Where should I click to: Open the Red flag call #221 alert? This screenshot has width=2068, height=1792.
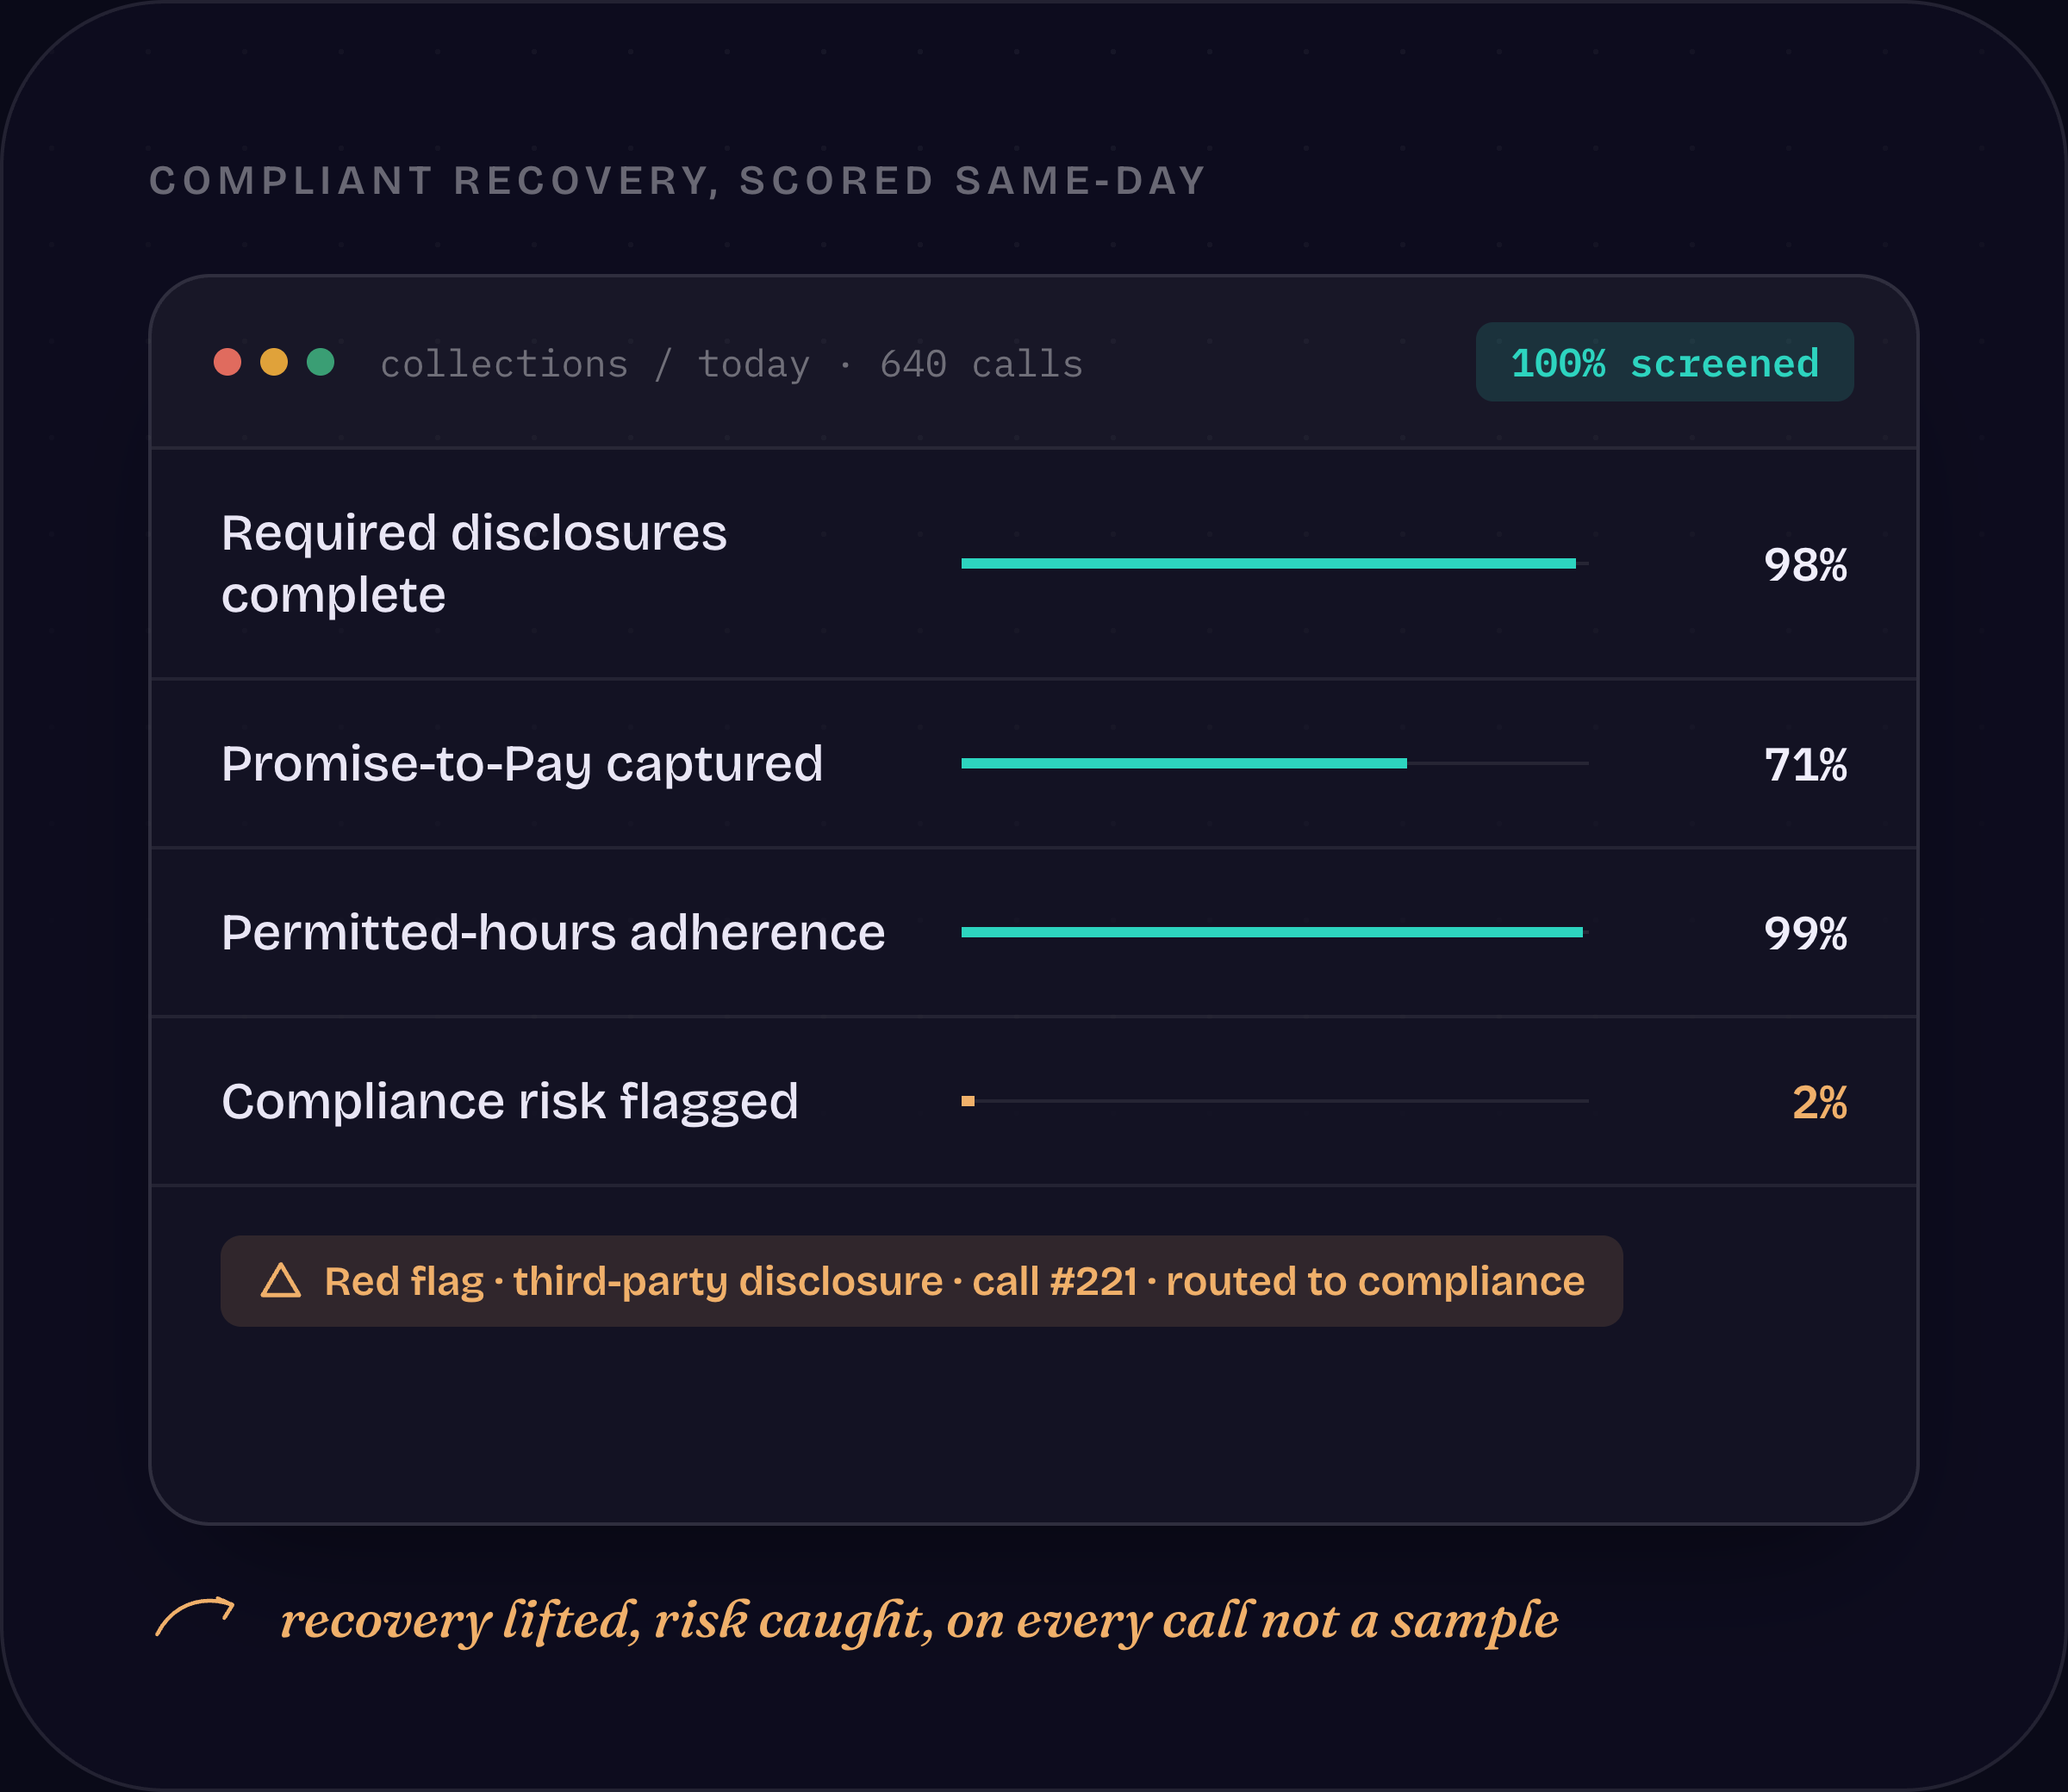921,1281
